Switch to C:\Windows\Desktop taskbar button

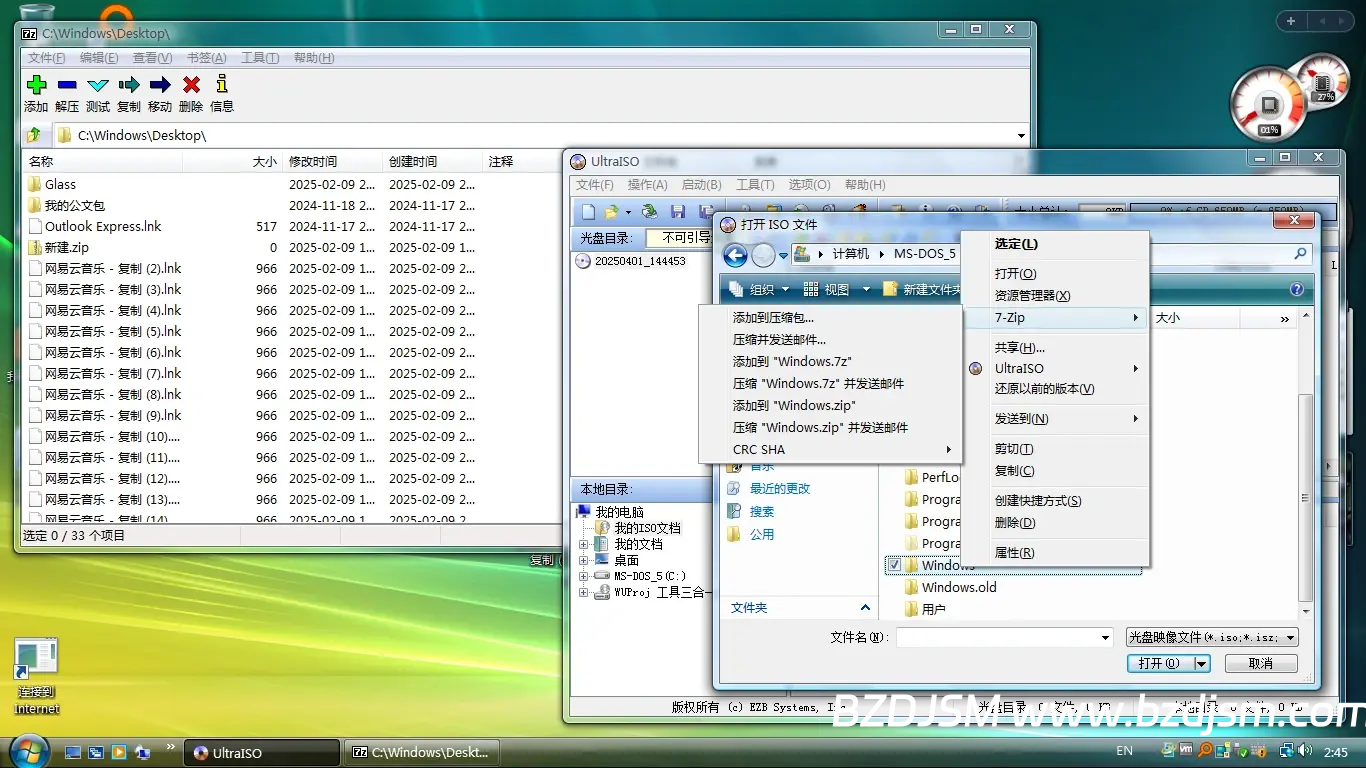click(x=421, y=753)
